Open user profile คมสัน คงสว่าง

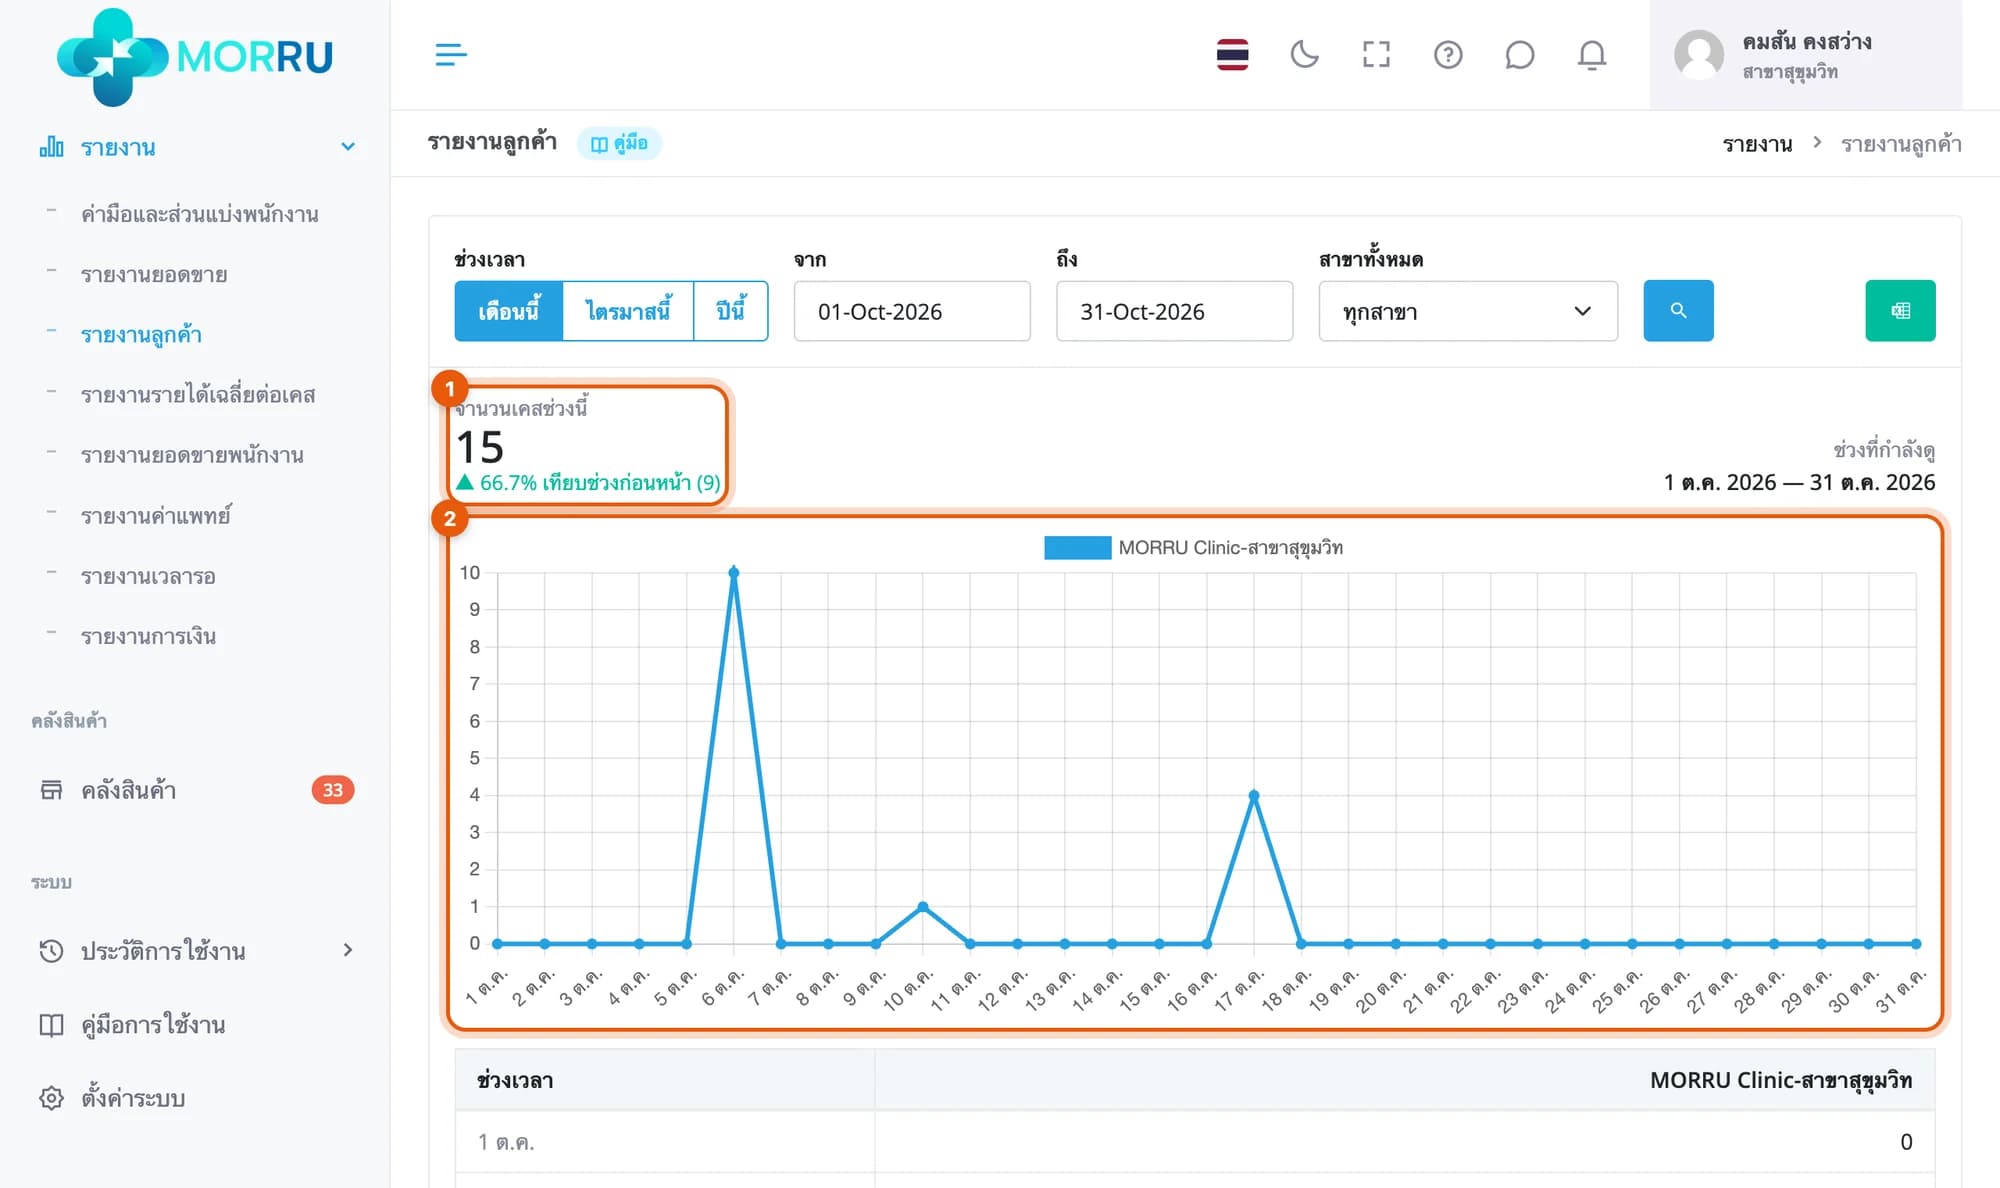pos(1805,55)
